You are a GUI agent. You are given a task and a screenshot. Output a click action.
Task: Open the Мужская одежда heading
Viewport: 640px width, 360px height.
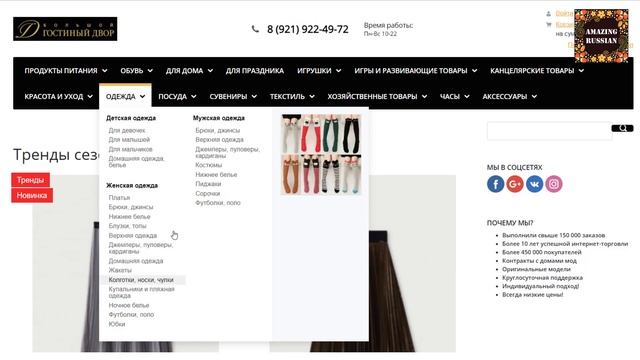[219, 118]
